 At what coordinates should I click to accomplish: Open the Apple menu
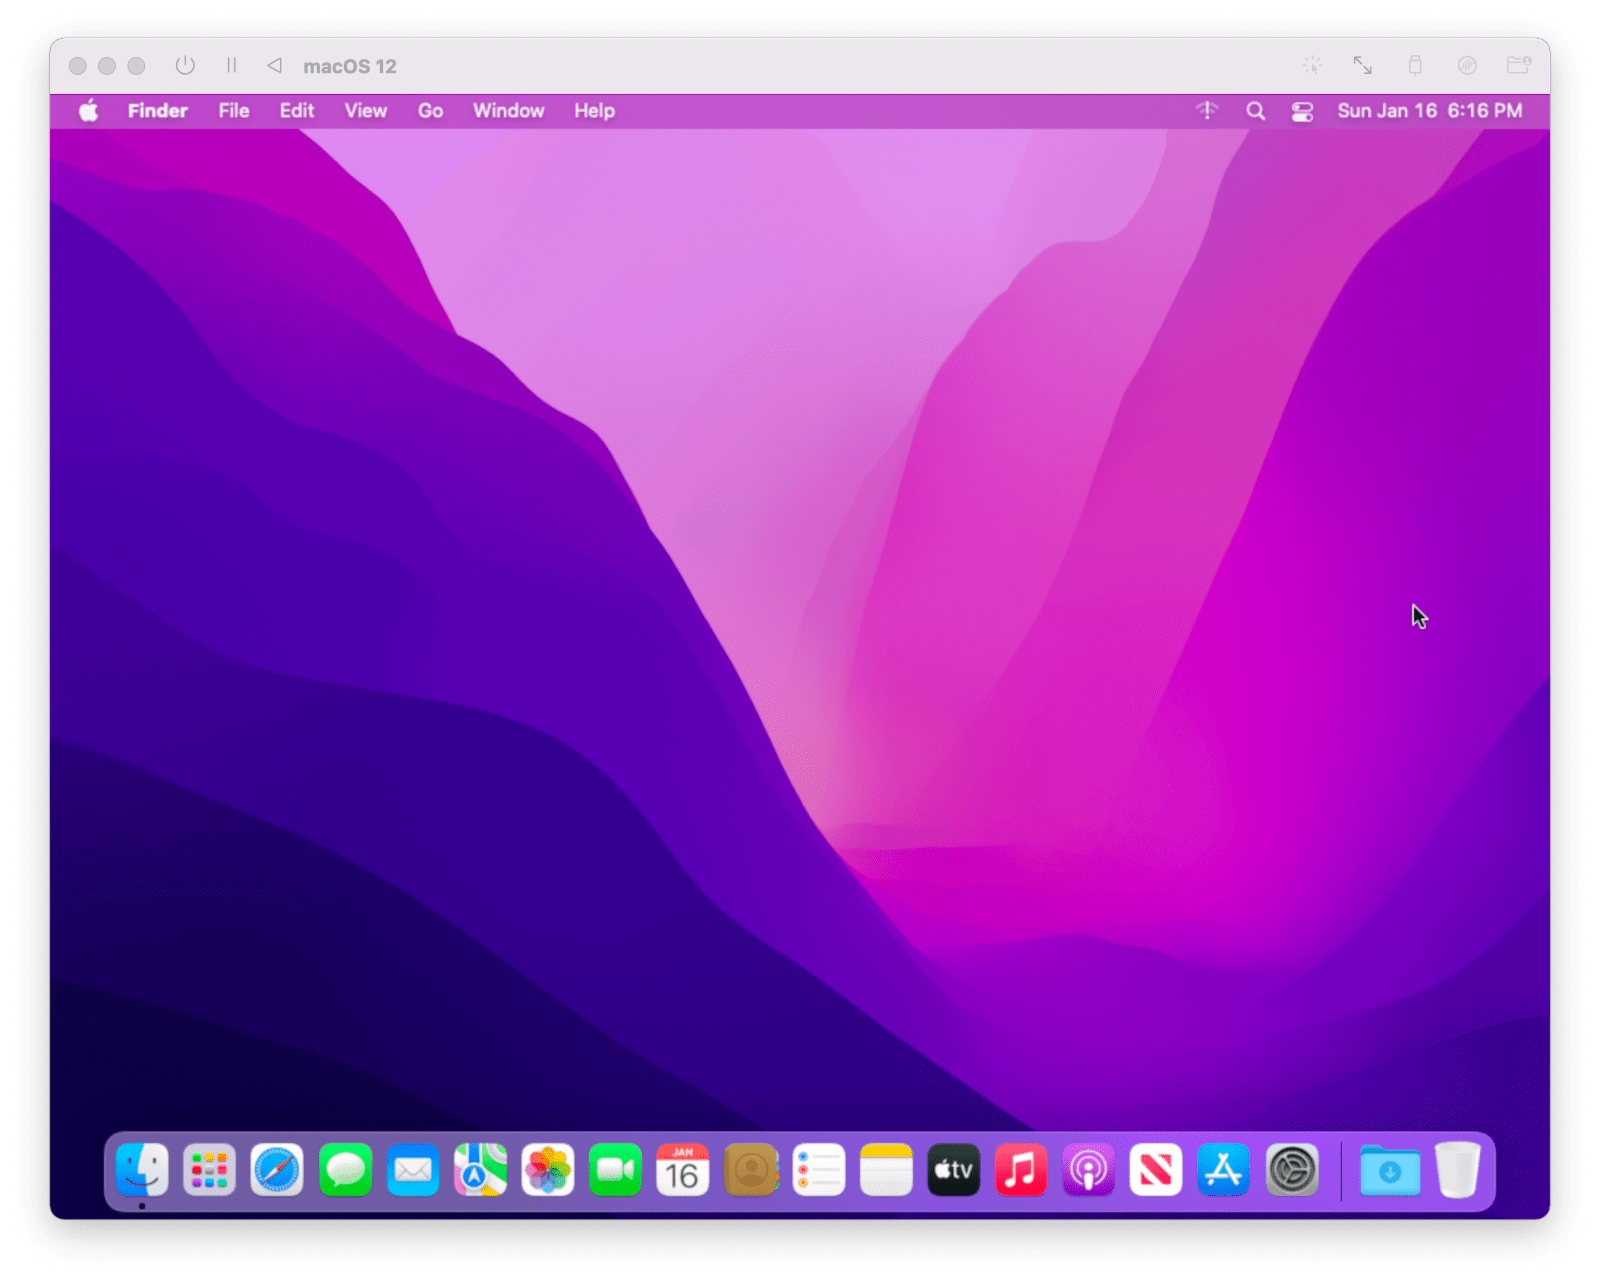coord(89,111)
